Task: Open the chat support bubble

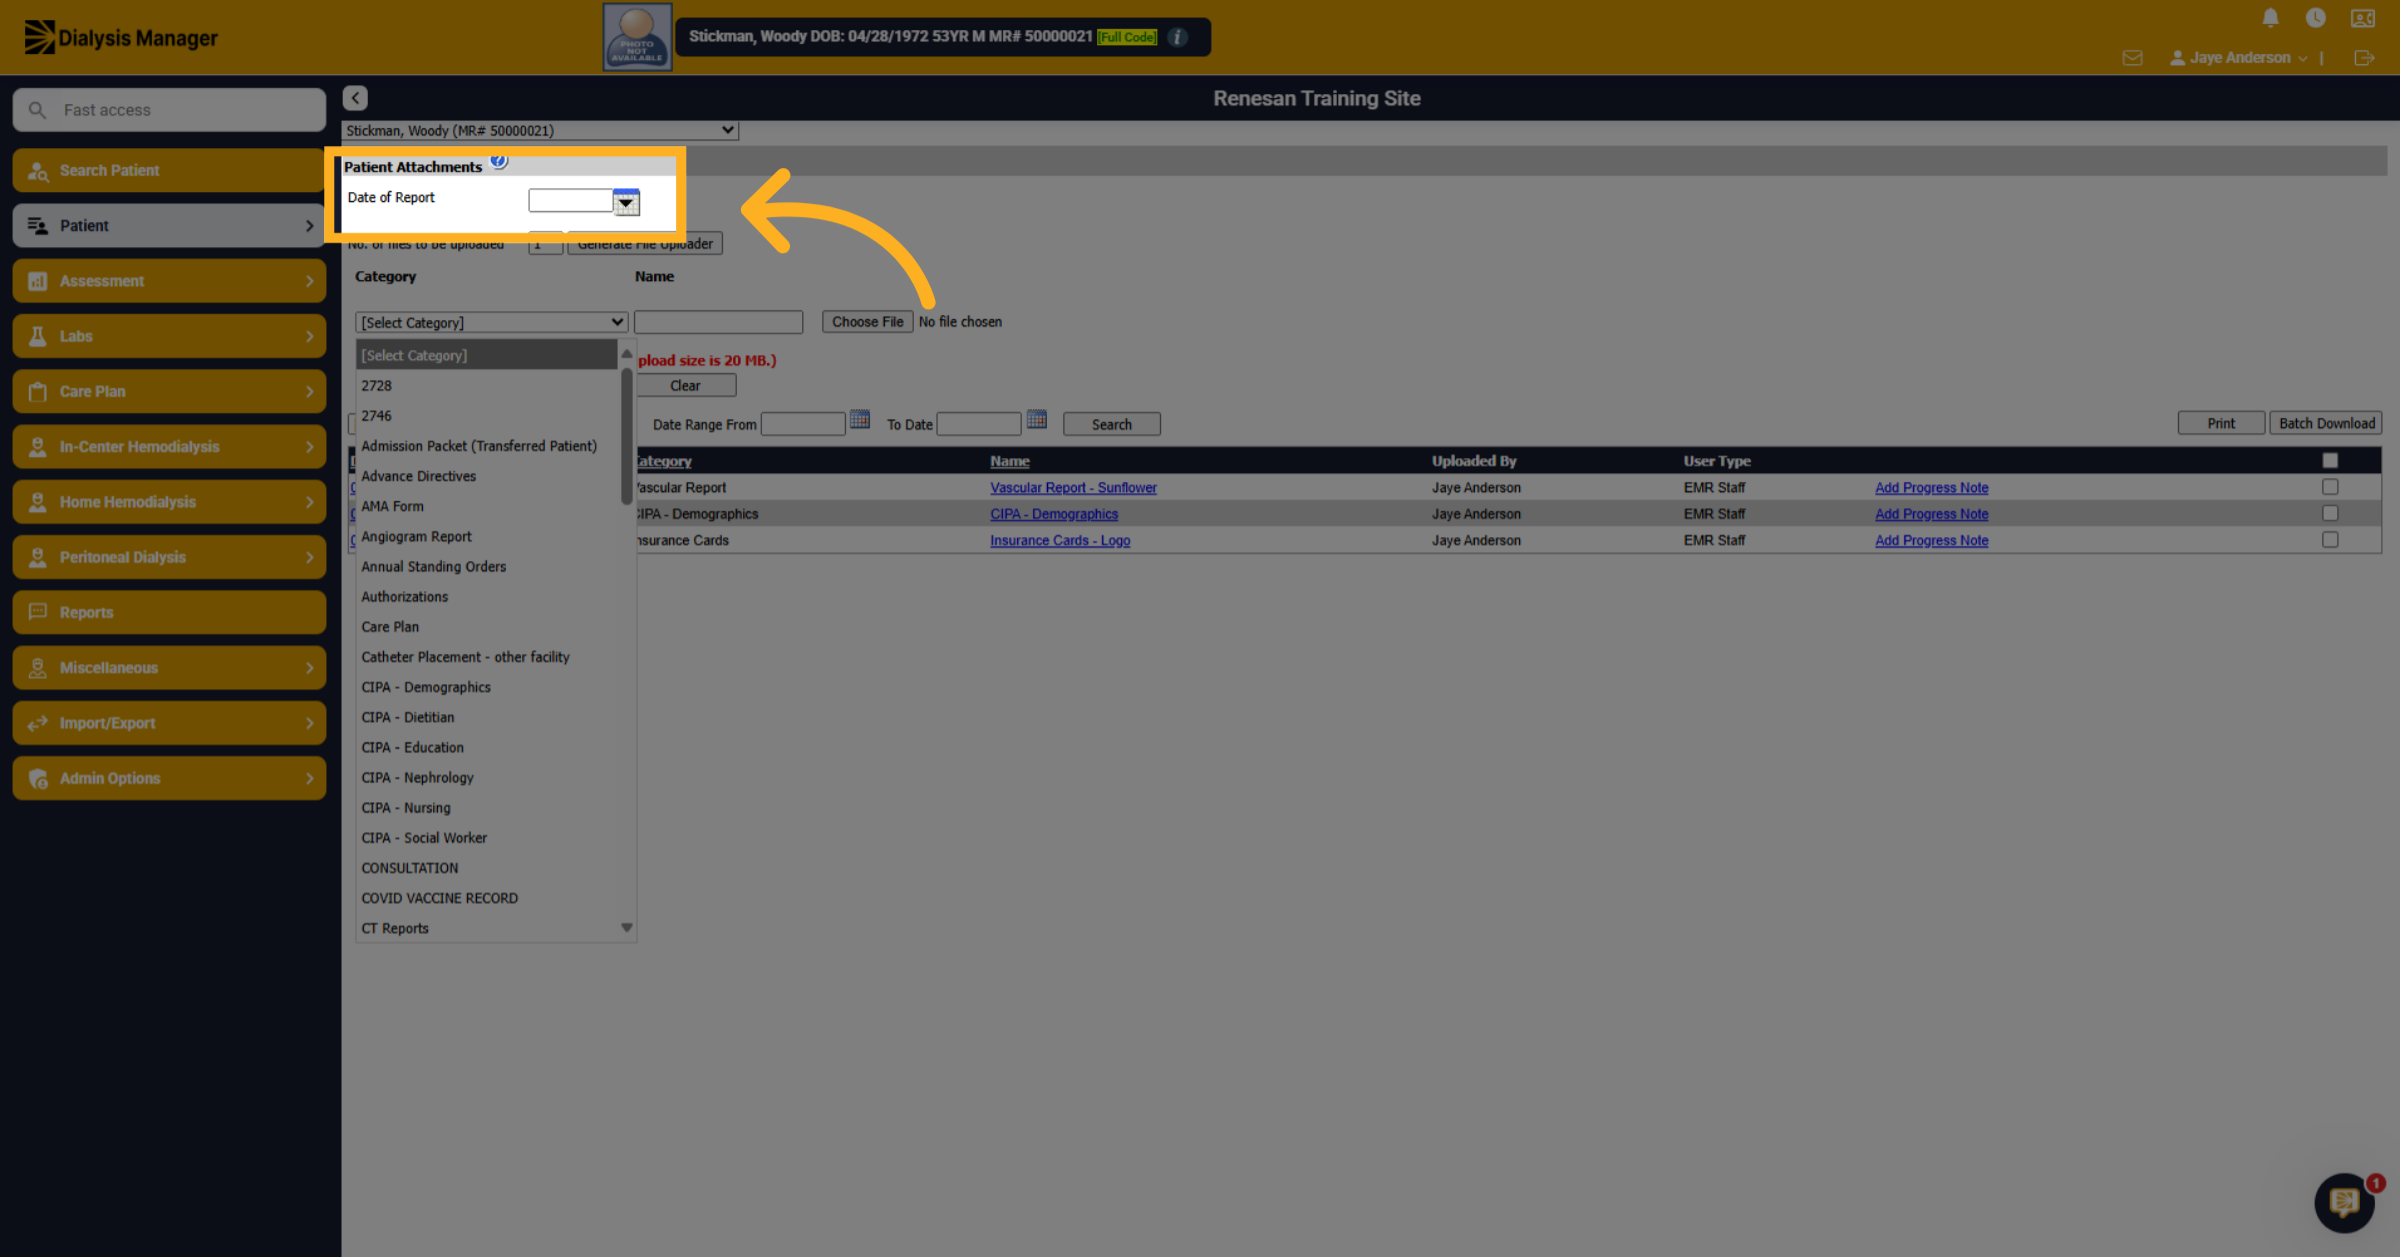Action: click(2344, 1202)
